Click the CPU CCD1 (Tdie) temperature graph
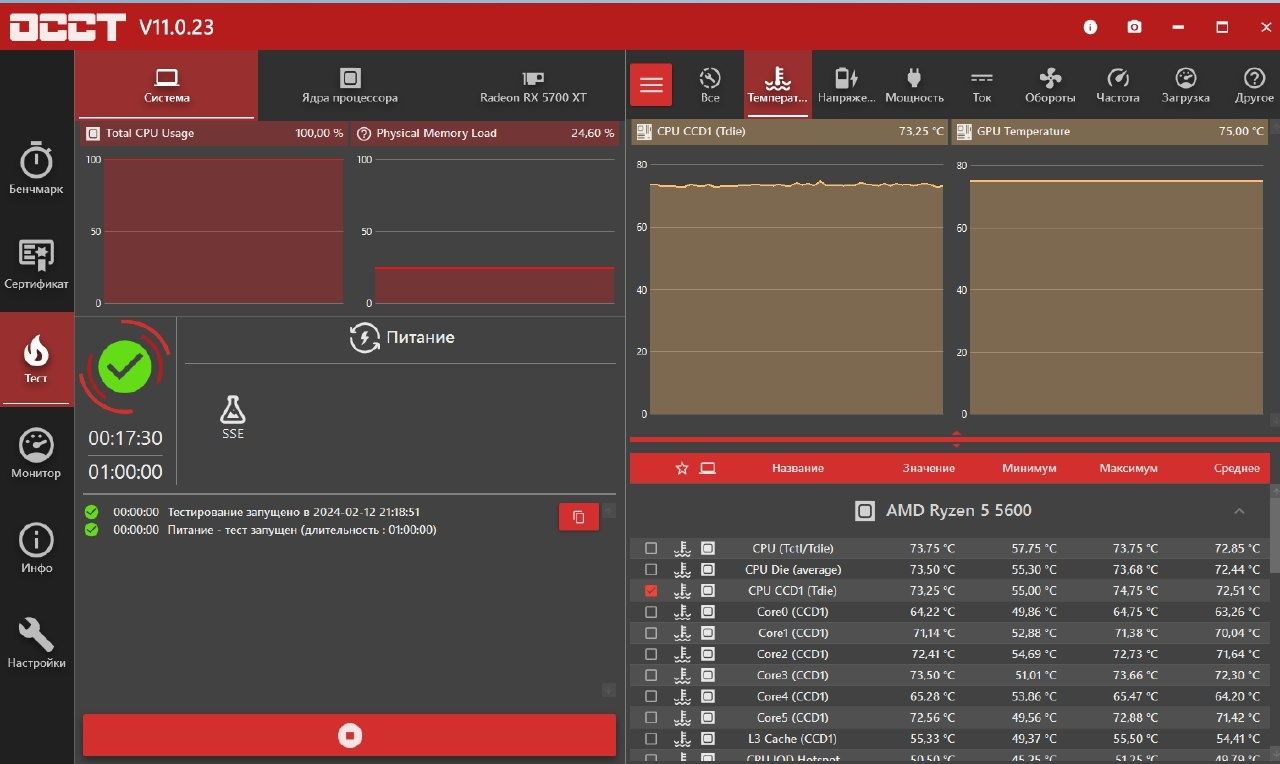 pyautogui.click(x=796, y=289)
